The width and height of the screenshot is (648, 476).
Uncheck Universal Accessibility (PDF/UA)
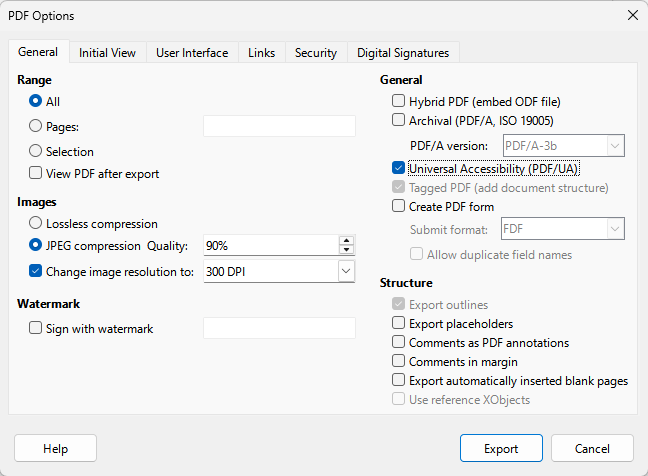click(x=398, y=168)
